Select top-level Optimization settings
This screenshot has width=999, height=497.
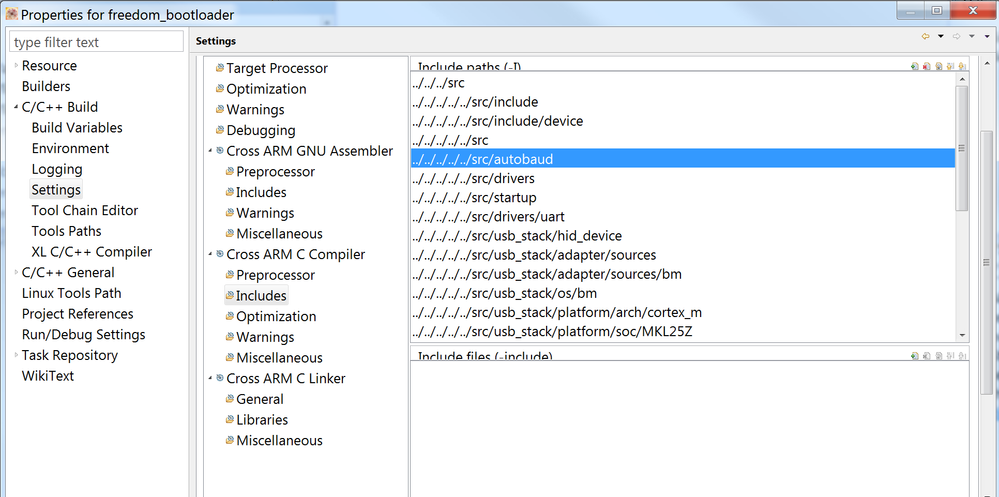pos(266,89)
